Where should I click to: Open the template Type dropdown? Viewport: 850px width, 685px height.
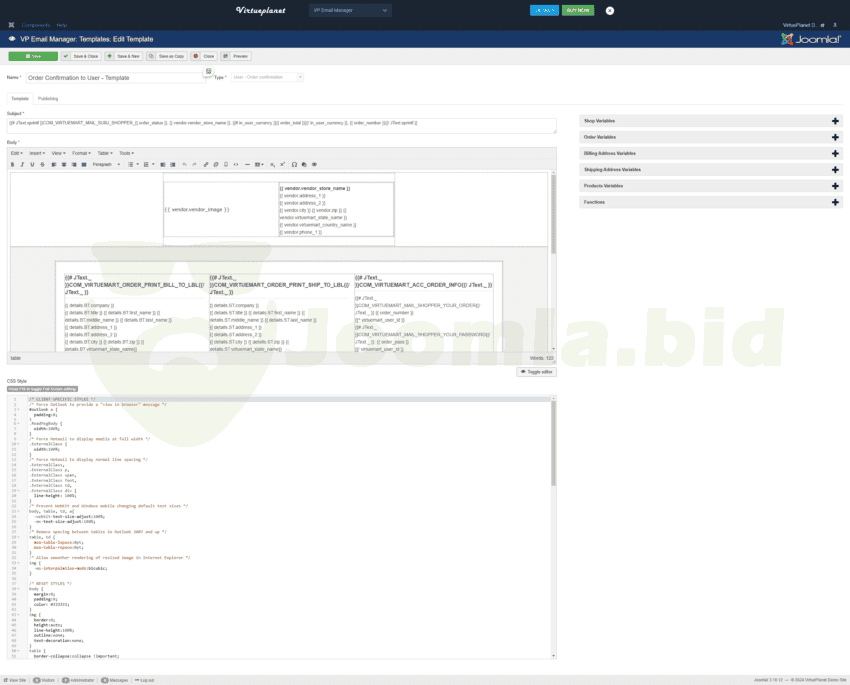coord(267,77)
